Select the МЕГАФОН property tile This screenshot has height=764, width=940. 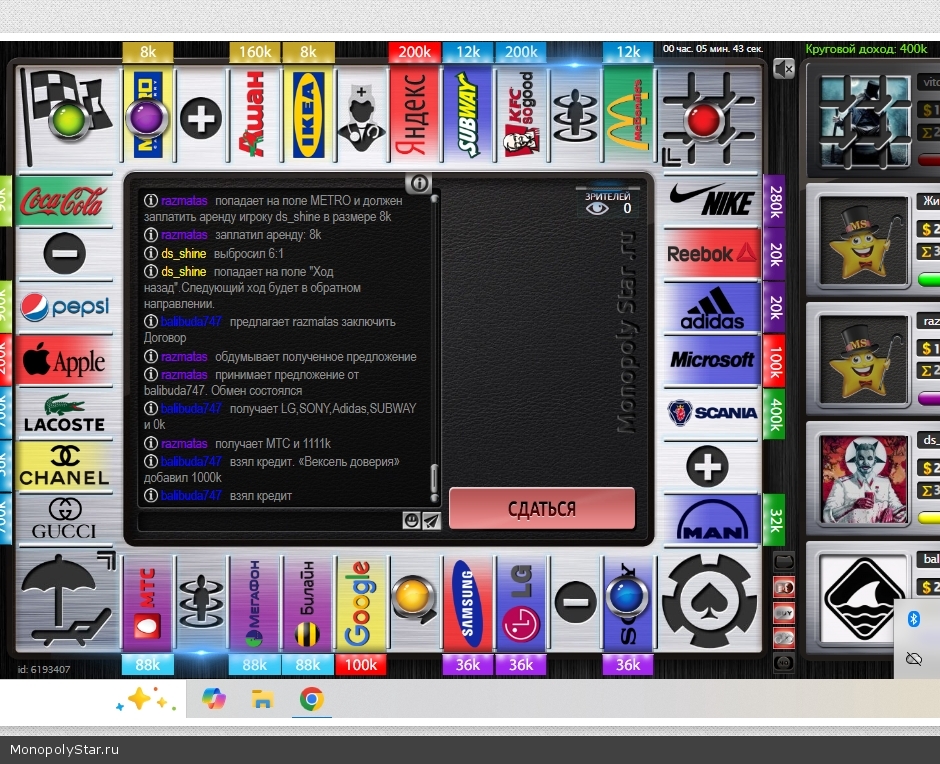pos(254,601)
